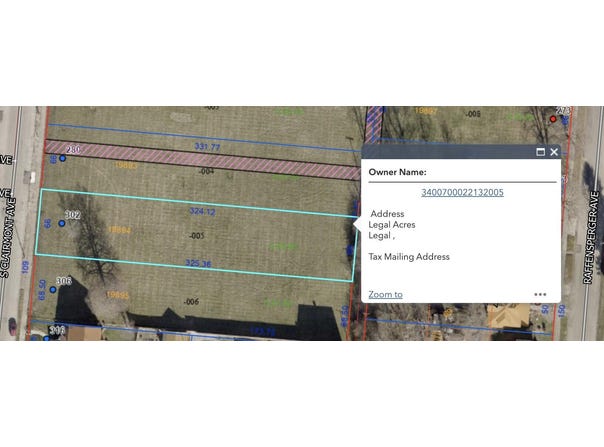Click the hatched strip parcel labeled 280
Viewport: 604px width, 447px height.
203,160
